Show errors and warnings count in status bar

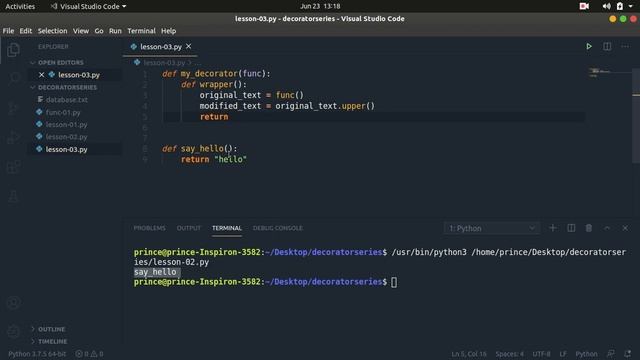tap(89, 354)
